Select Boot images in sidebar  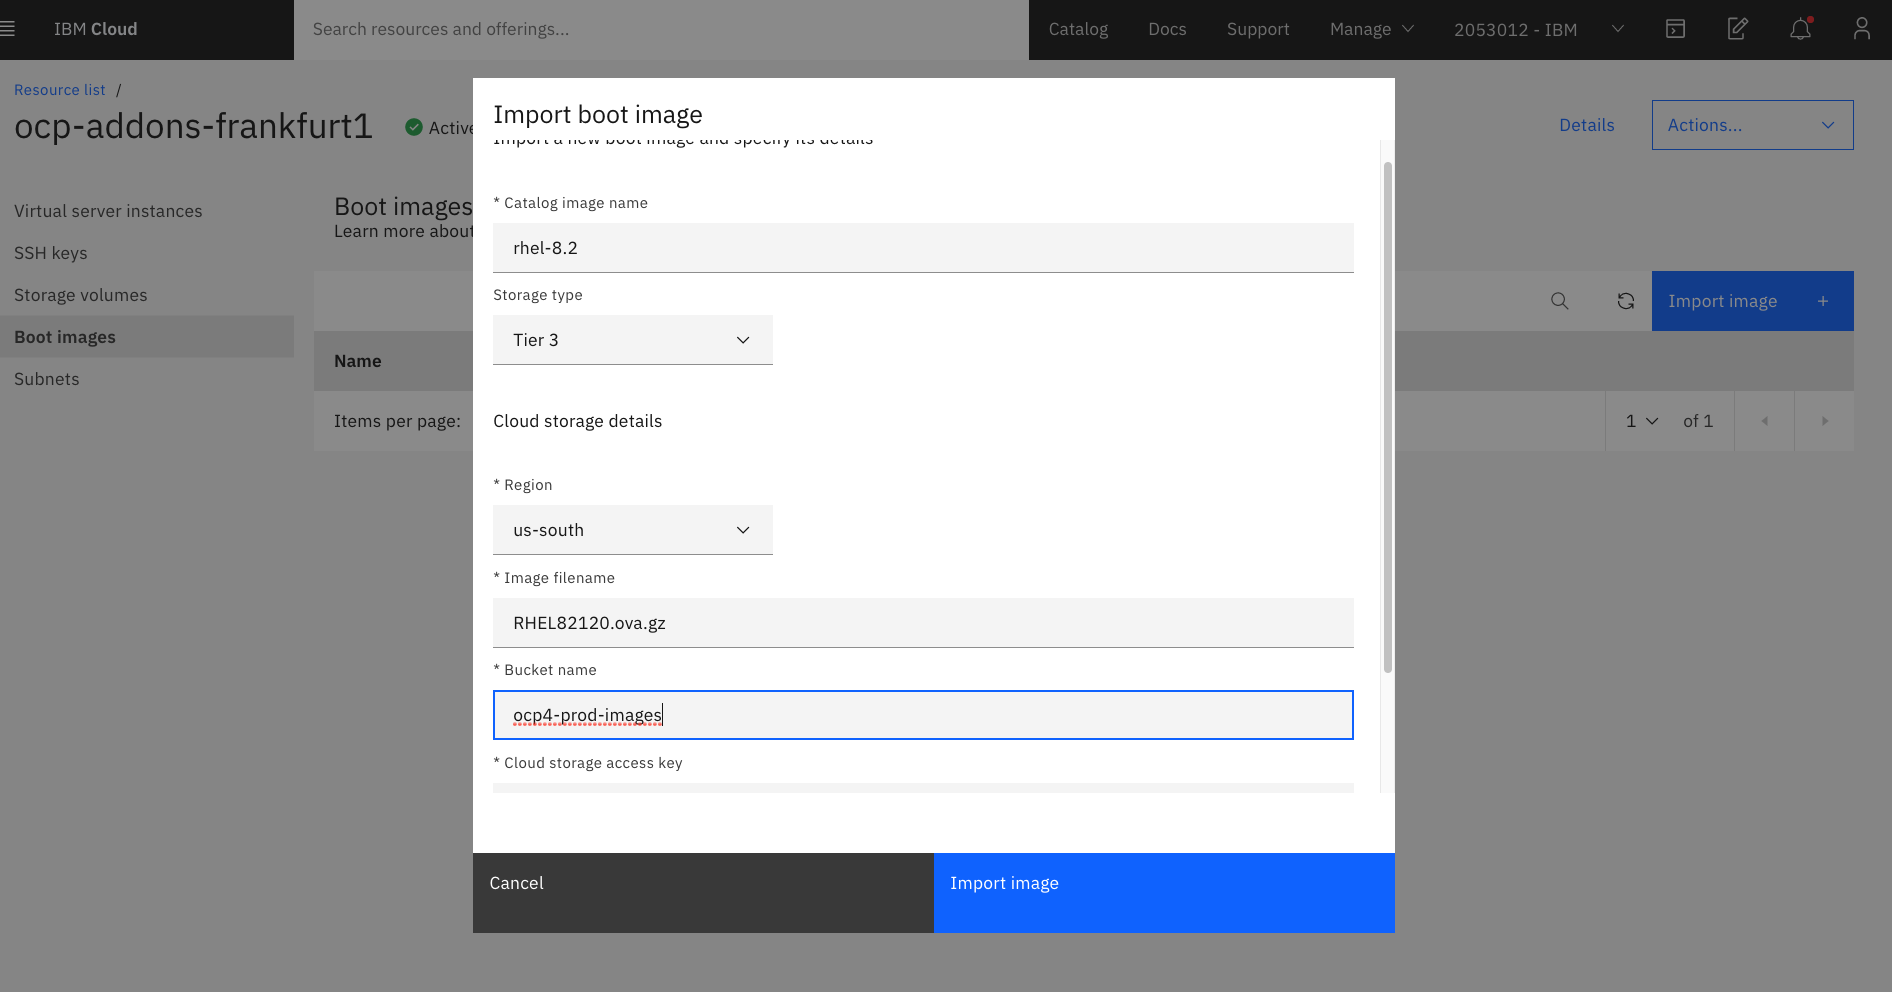(147, 337)
